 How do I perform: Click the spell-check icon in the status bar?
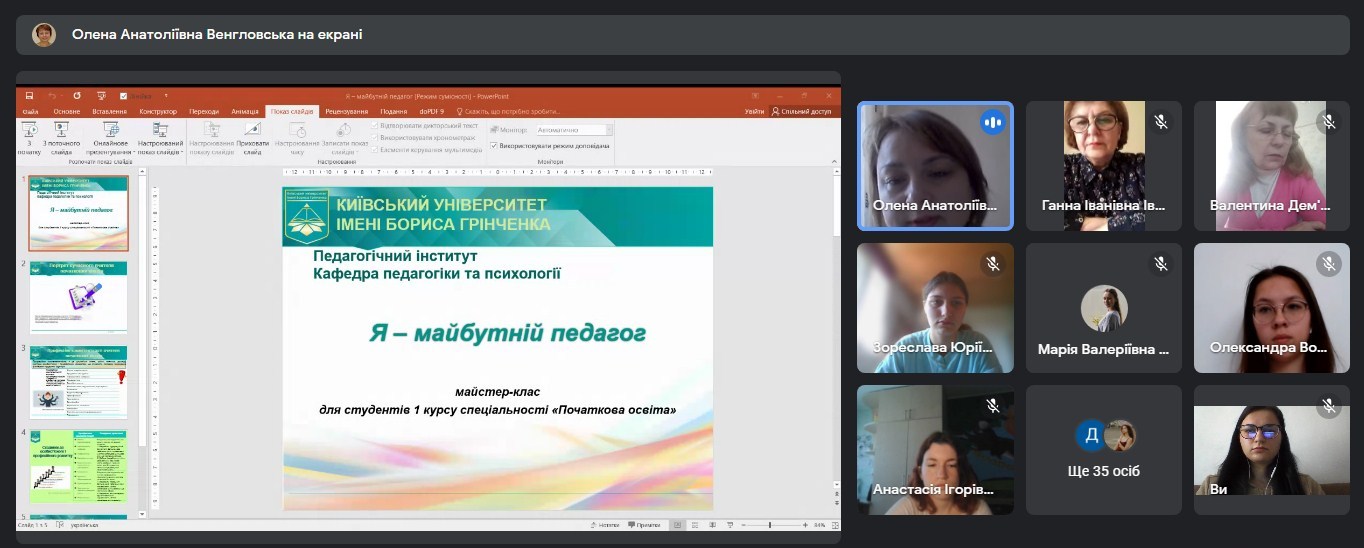61,525
